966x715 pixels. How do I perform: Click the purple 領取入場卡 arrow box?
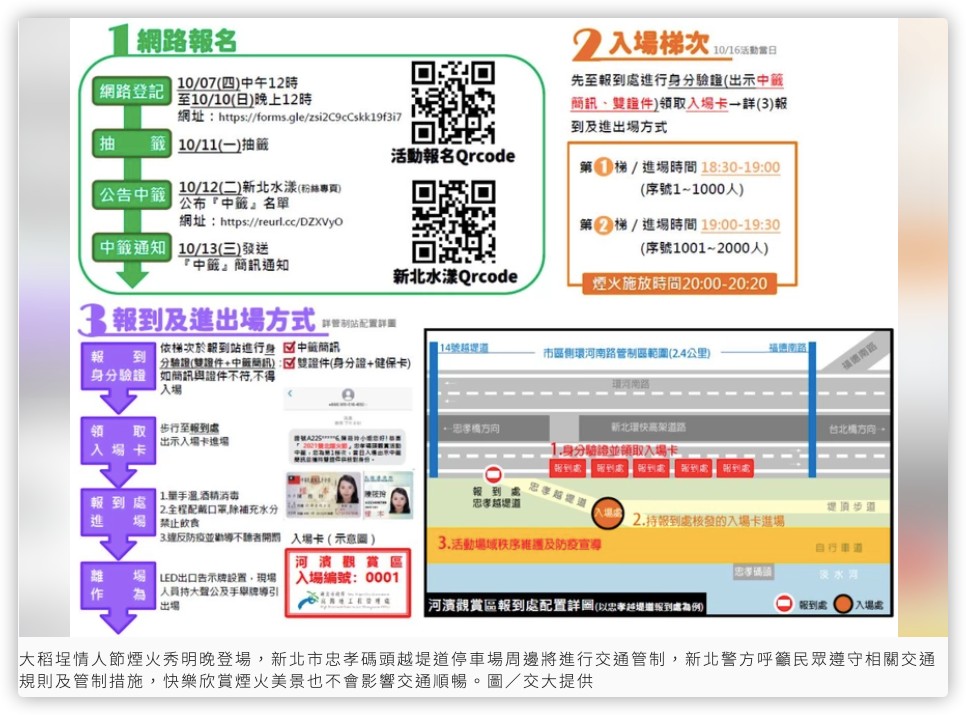[x=118, y=440]
